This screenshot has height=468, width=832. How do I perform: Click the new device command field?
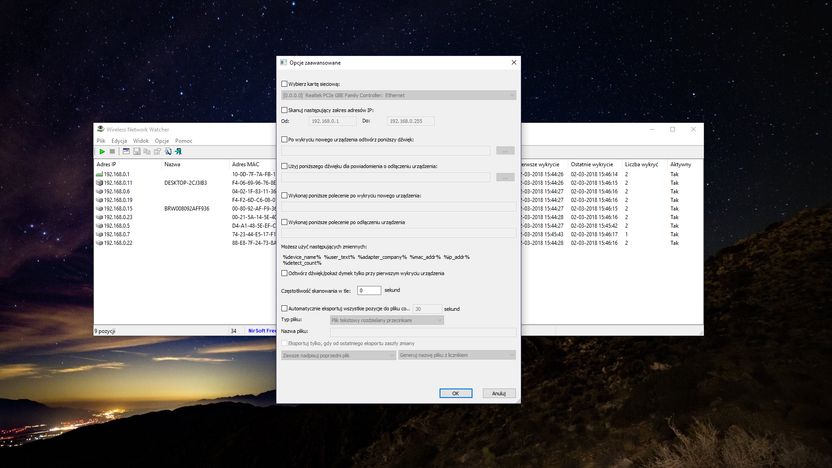[x=398, y=207]
